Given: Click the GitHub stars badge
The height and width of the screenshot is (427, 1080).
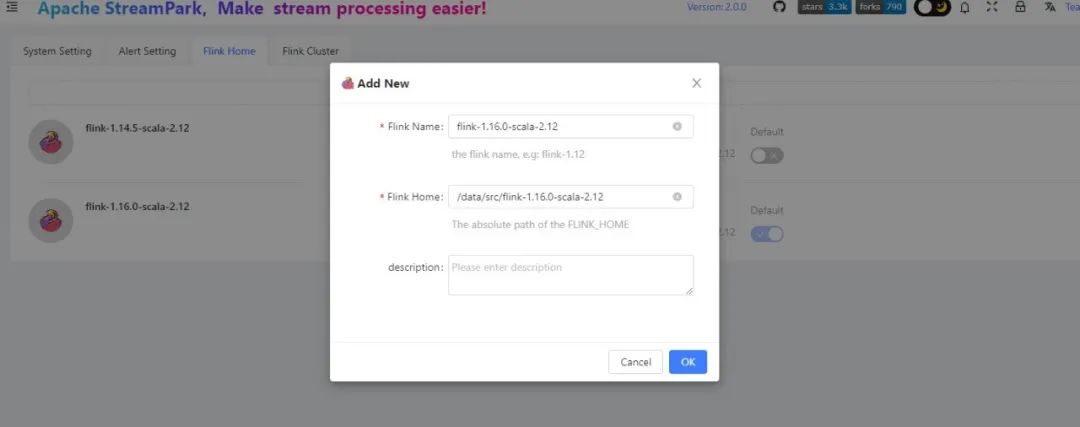Looking at the screenshot, I should click(x=825, y=8).
